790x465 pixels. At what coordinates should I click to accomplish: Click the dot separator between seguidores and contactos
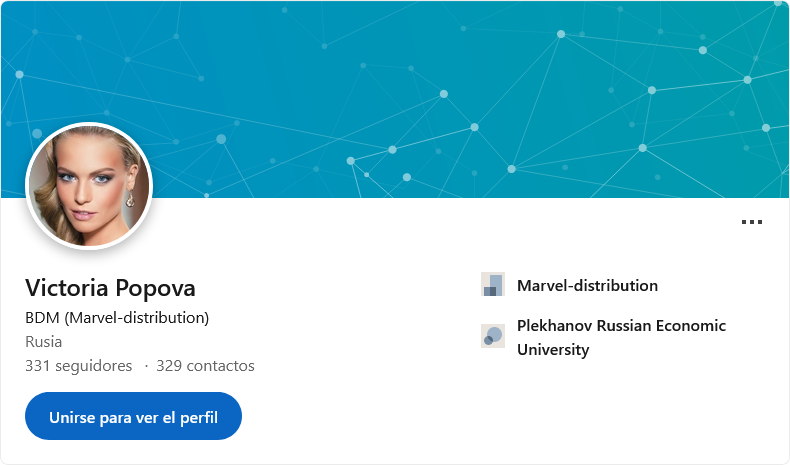(x=146, y=367)
